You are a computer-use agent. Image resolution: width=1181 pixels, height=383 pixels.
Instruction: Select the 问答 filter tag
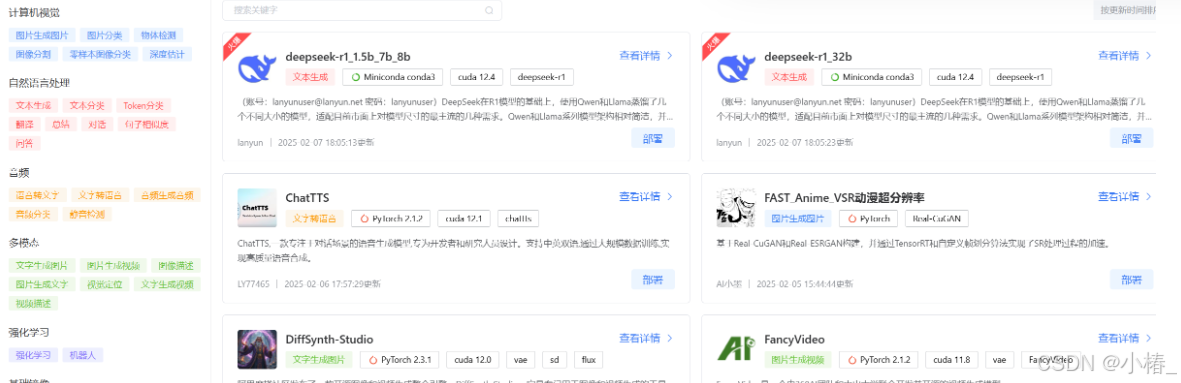[24, 143]
